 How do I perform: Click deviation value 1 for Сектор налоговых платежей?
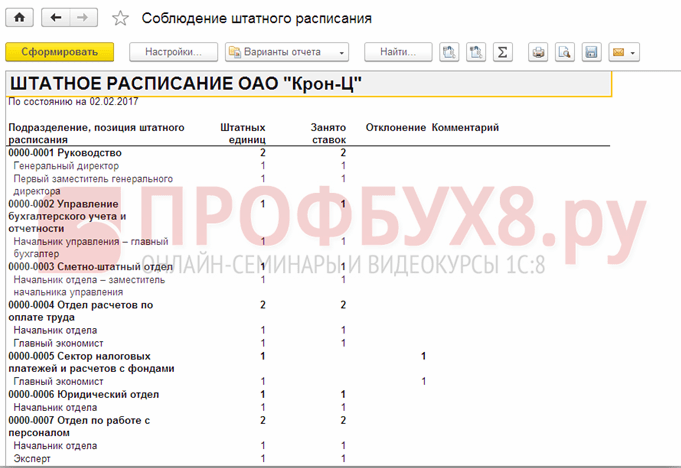point(423,356)
